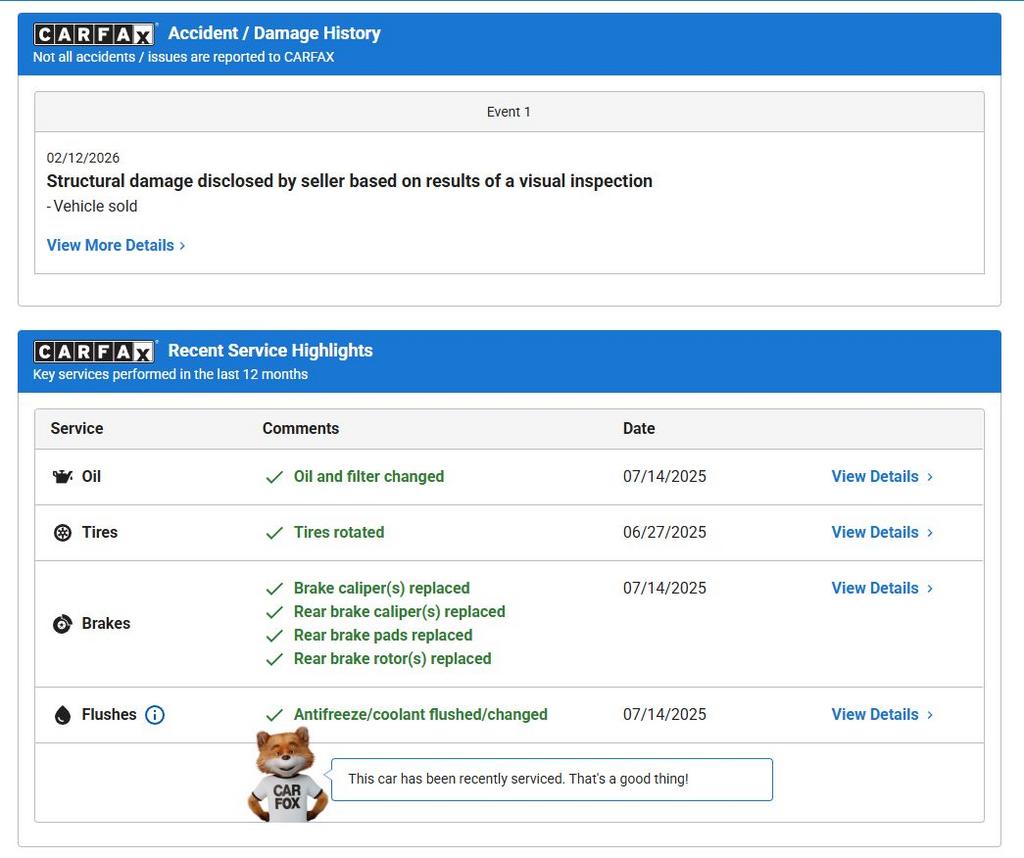Click the CARFAX logo in Accident History header
Image resolution: width=1024 pixels, height=858 pixels.
[94, 34]
